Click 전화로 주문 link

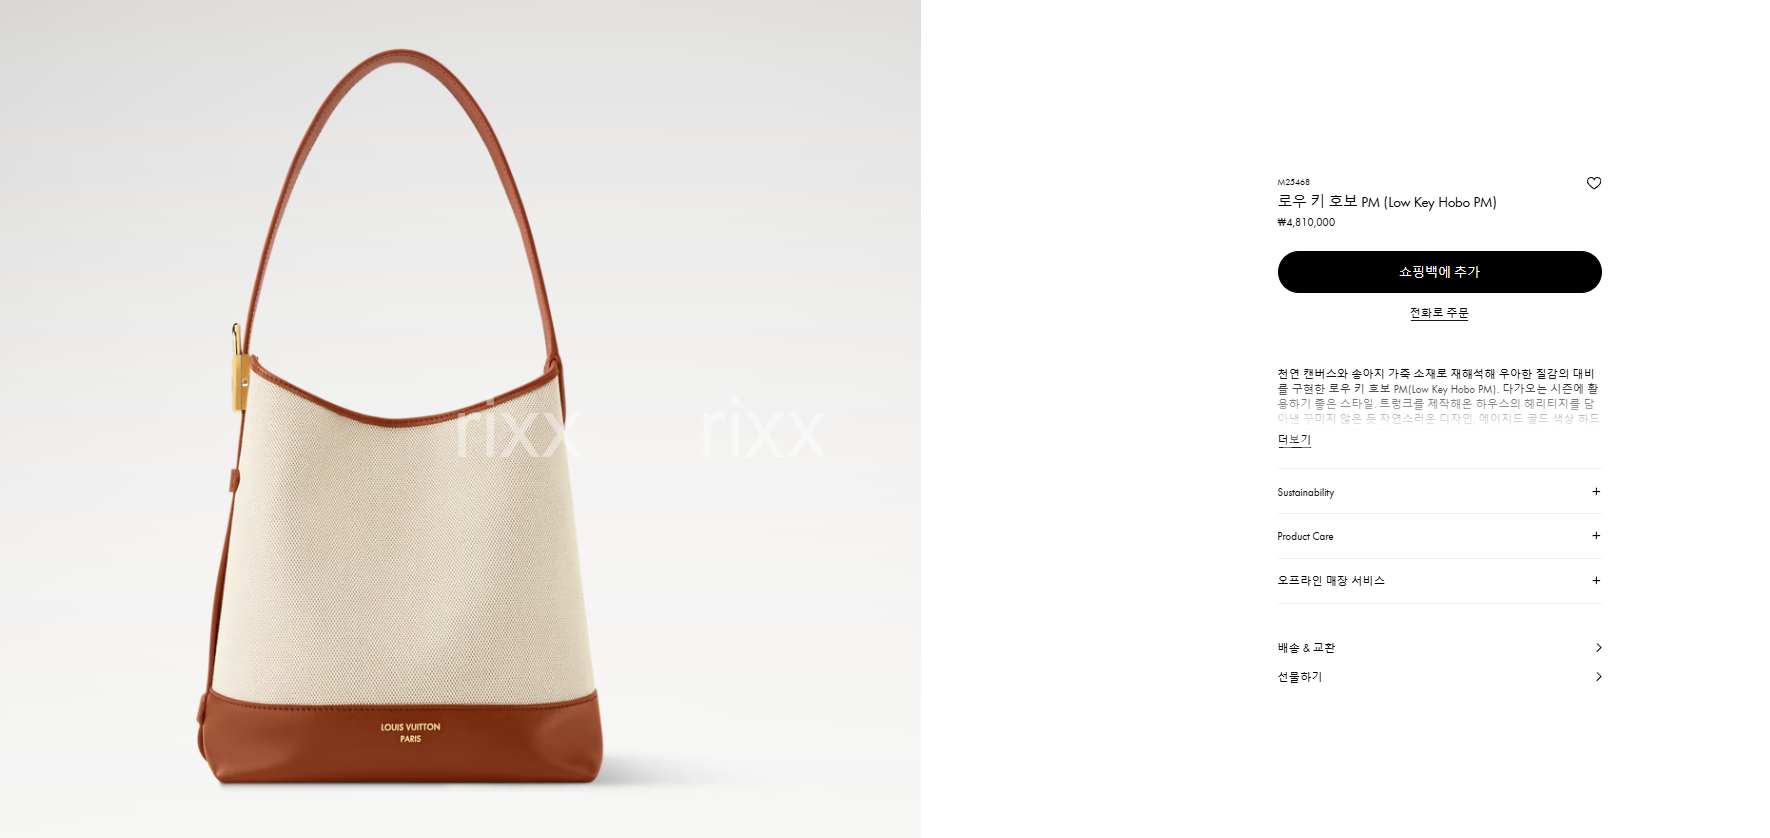tap(1439, 313)
